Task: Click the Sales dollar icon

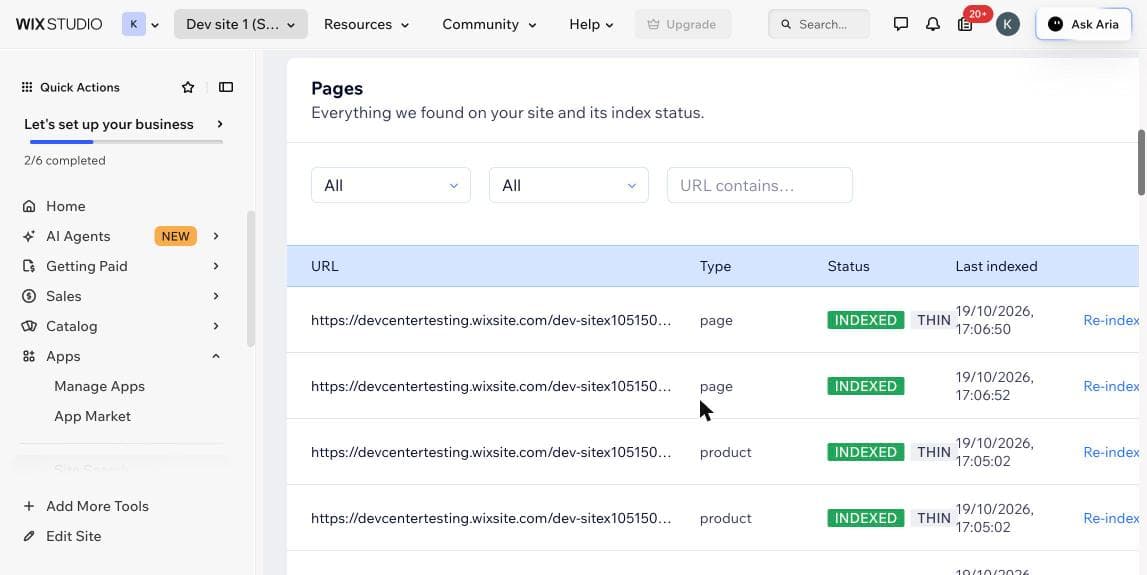Action: [29, 296]
